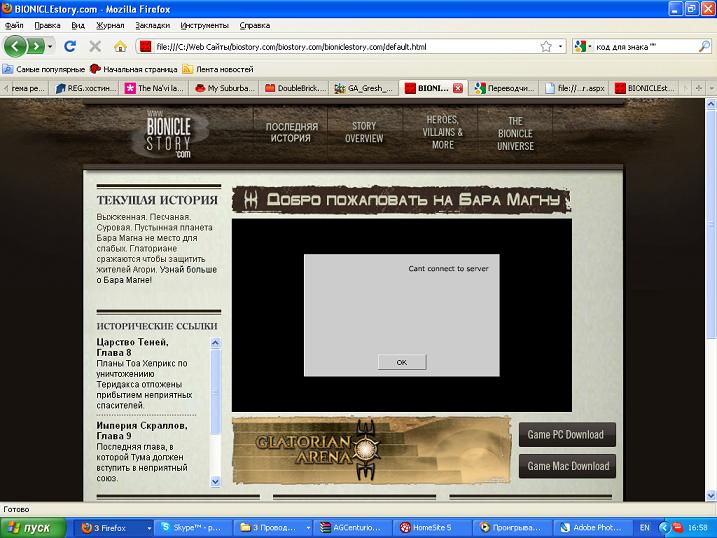Open the Windows пуск Start button
The height and width of the screenshot is (538, 717).
click(33, 528)
